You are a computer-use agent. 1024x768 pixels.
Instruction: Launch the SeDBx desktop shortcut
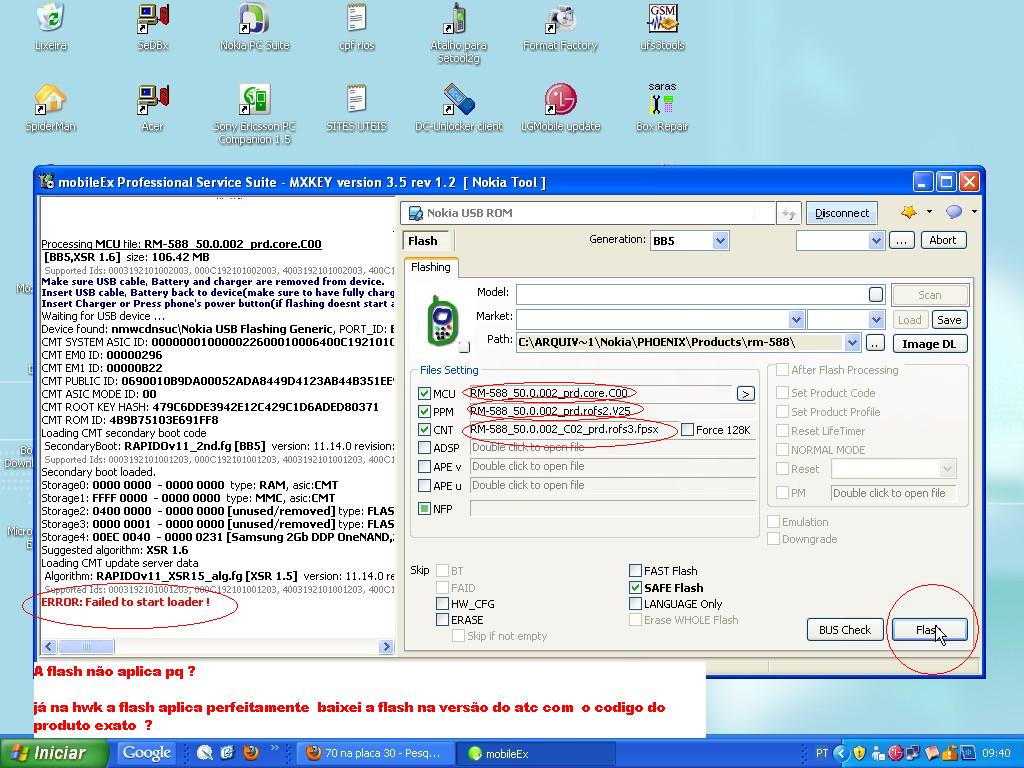(153, 26)
